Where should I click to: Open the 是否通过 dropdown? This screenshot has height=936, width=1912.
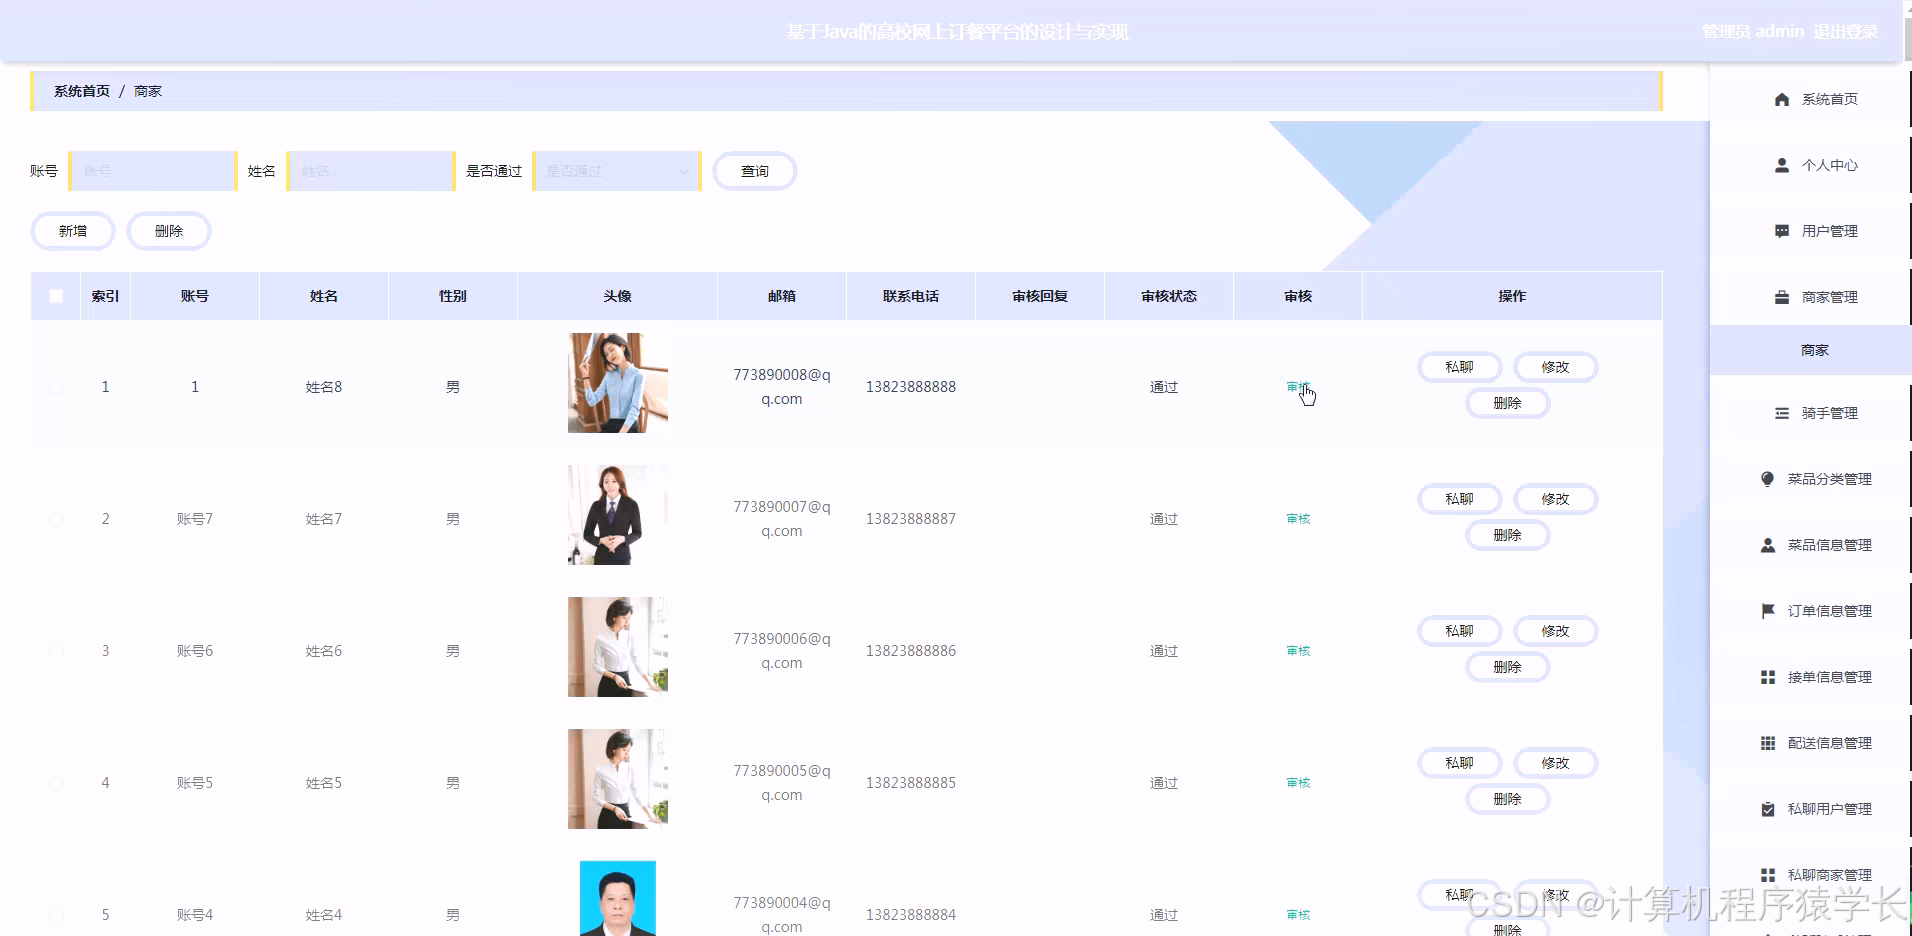click(x=615, y=171)
